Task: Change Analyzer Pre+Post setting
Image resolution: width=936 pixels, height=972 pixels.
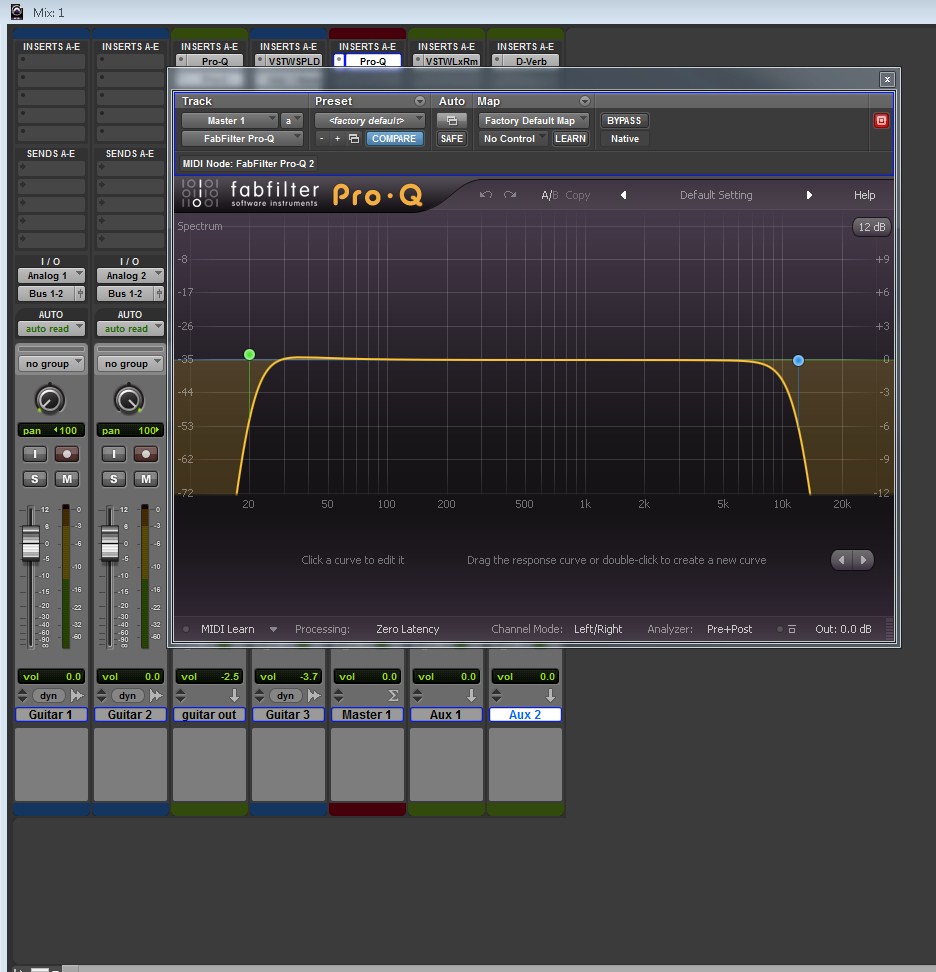Action: 729,629
